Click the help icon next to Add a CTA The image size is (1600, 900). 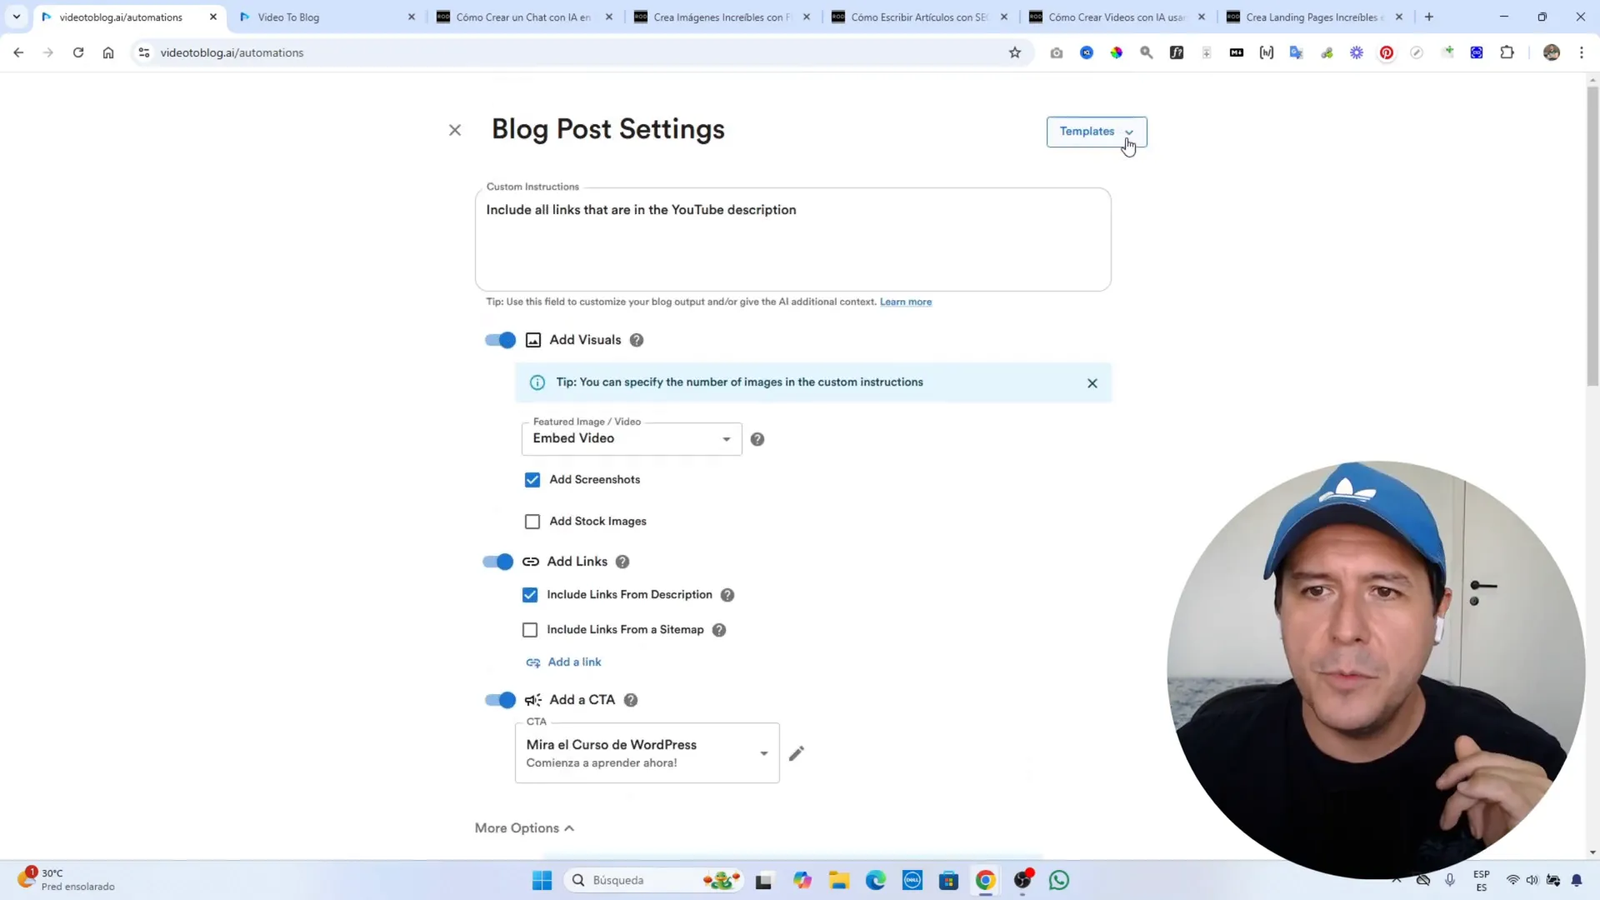(631, 699)
